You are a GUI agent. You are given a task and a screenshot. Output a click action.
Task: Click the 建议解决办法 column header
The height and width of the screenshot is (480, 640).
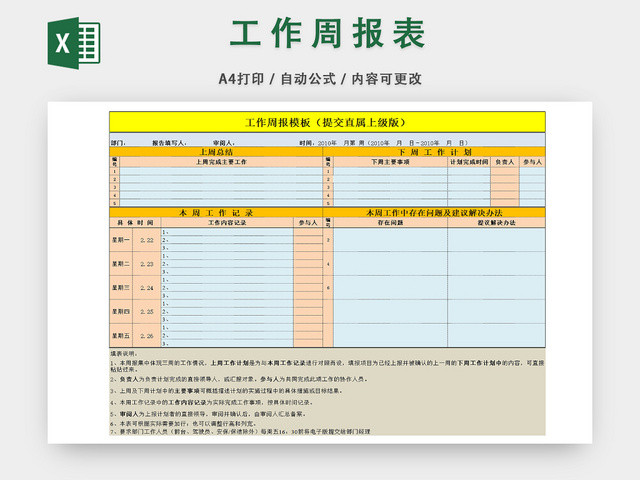[x=496, y=222]
